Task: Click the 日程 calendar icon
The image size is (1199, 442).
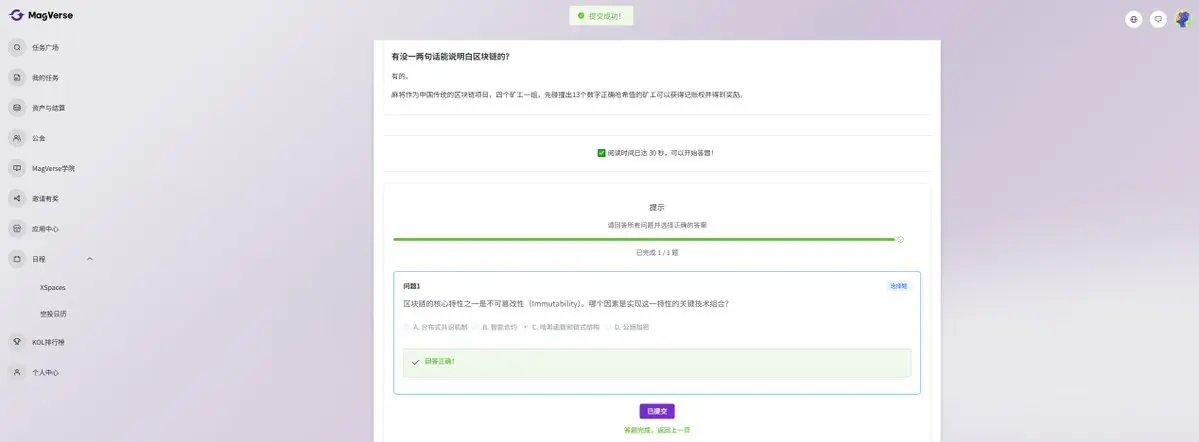Action: [x=17, y=258]
